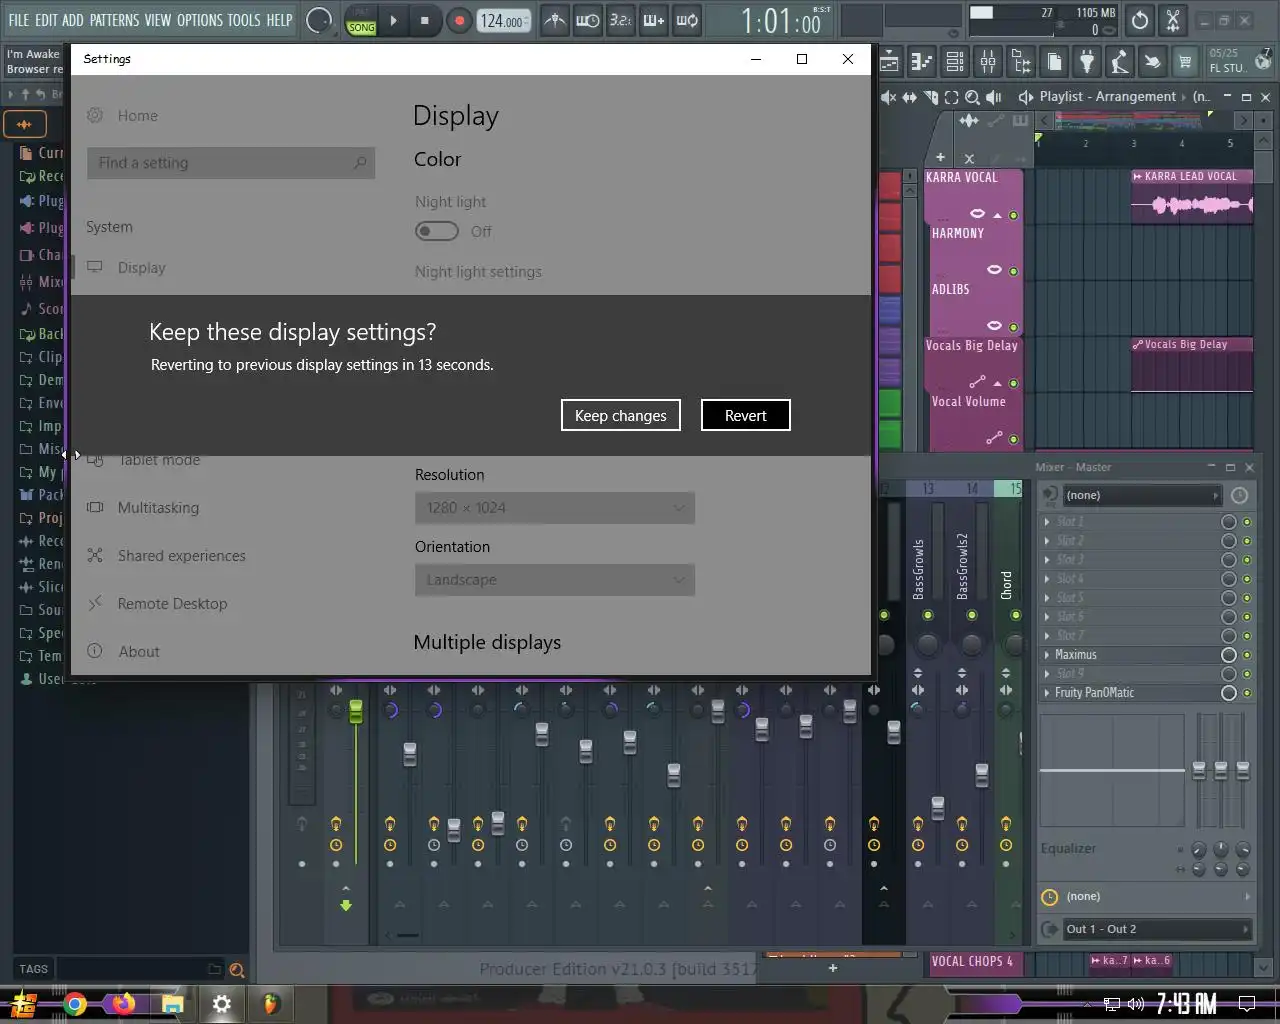Open the piano roll icon in the FL toolbar
Image resolution: width=1280 pixels, height=1024 pixels.
coord(922,62)
